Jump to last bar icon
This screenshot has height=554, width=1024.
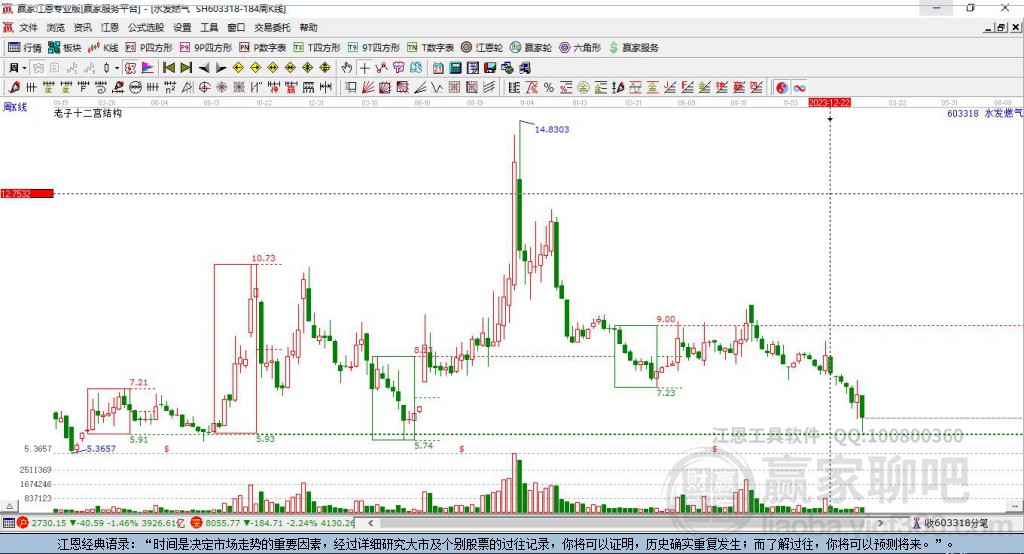(x=186, y=68)
